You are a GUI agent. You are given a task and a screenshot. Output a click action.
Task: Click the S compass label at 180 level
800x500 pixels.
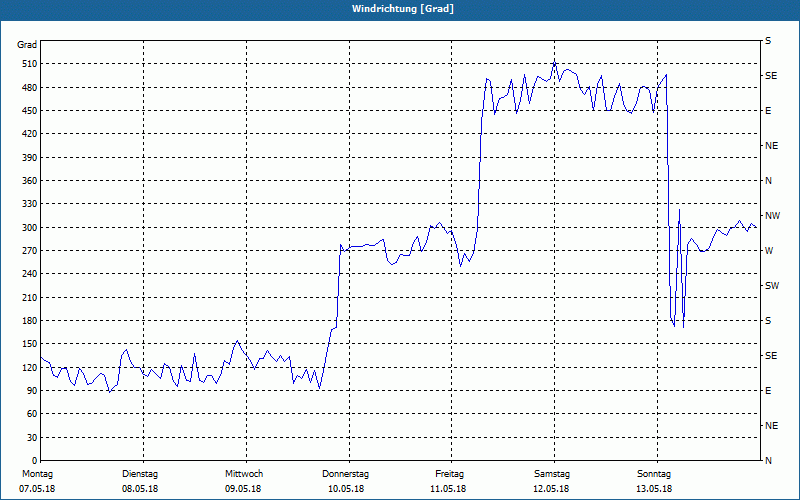click(768, 321)
